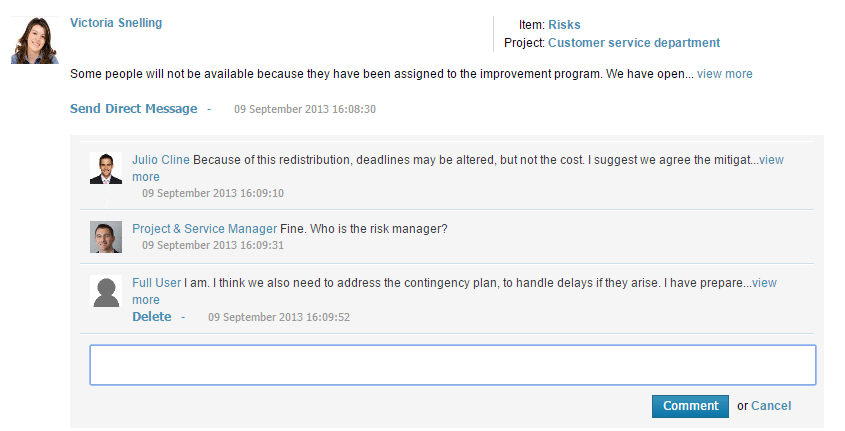
Task: Go to the Customer service department project
Action: [634, 43]
